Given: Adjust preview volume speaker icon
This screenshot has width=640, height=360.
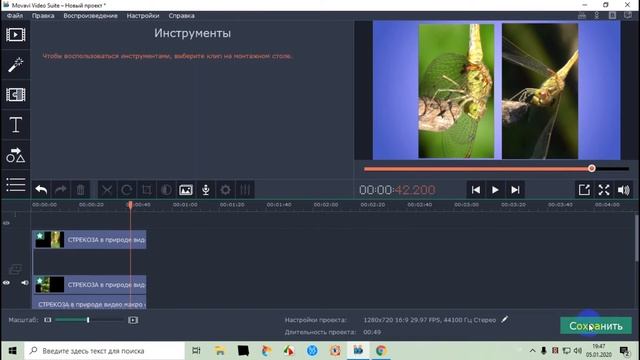Looking at the screenshot, I should point(624,190).
